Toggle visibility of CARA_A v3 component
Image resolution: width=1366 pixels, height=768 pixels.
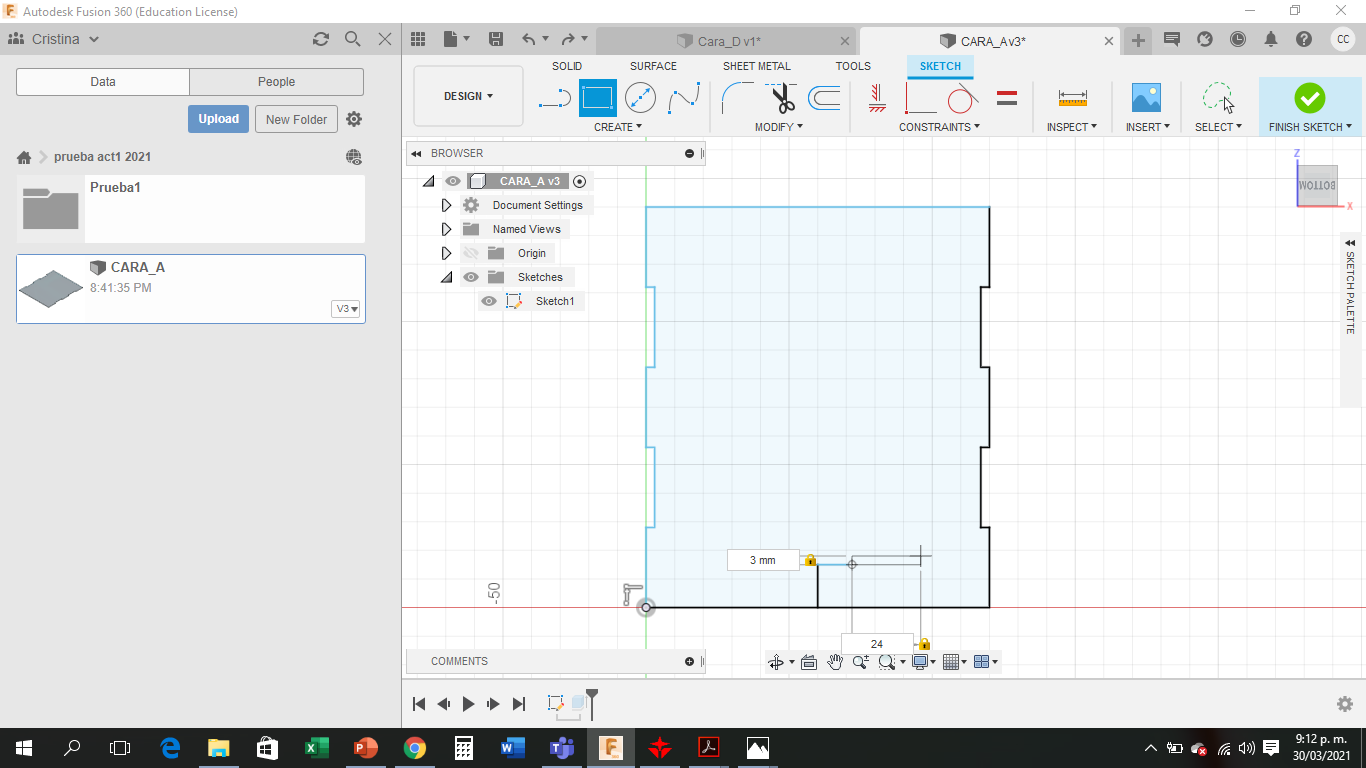pyautogui.click(x=453, y=181)
